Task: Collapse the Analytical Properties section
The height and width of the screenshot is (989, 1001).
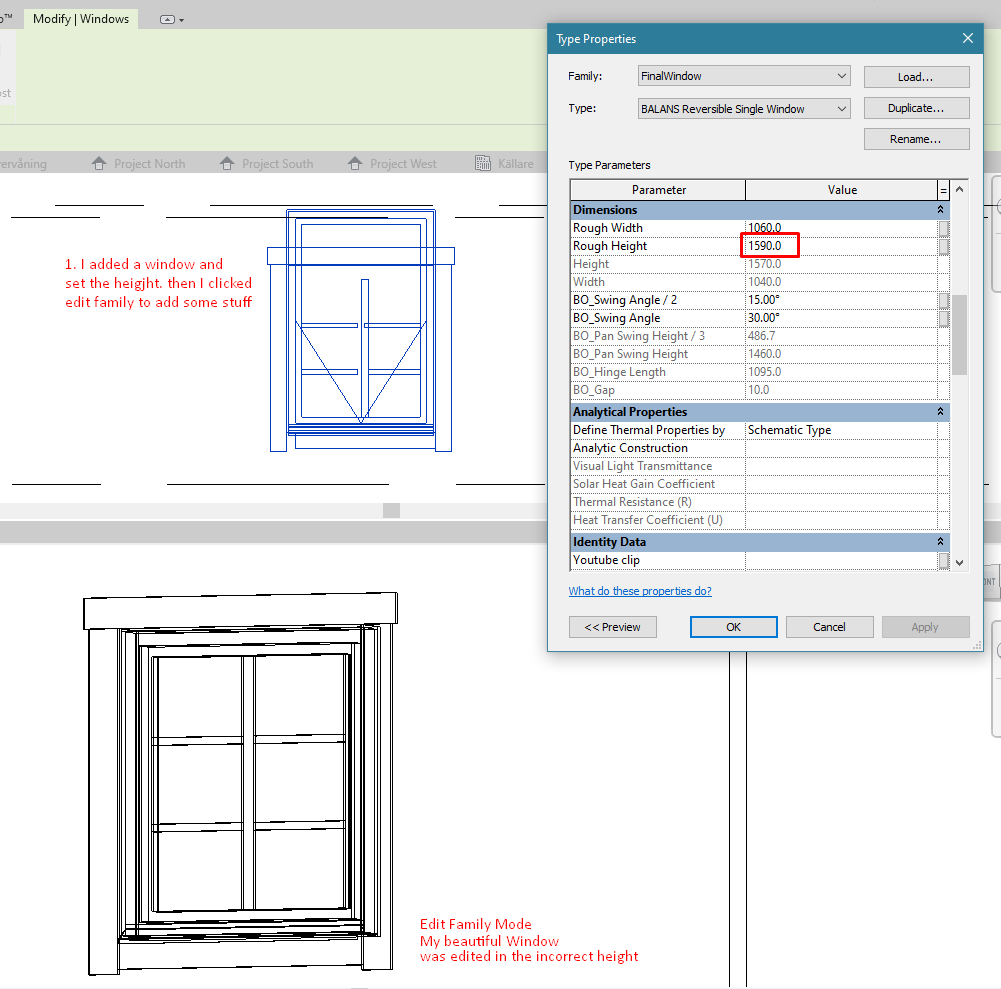Action: 940,411
